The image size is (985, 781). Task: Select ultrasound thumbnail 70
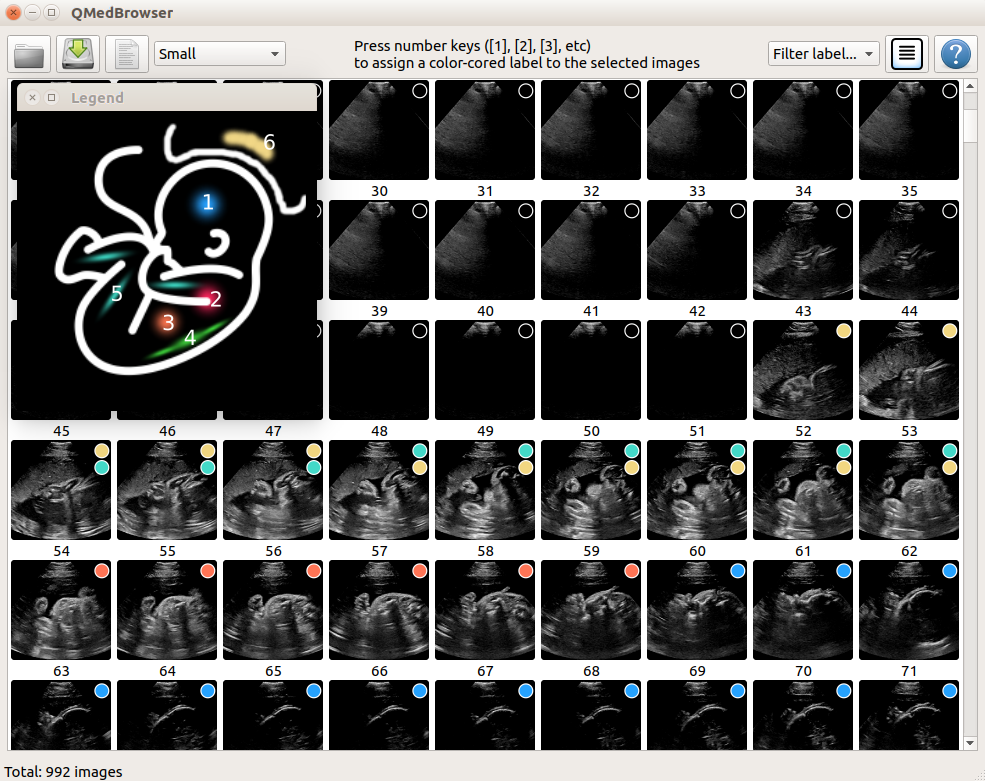pyautogui.click(x=803, y=610)
